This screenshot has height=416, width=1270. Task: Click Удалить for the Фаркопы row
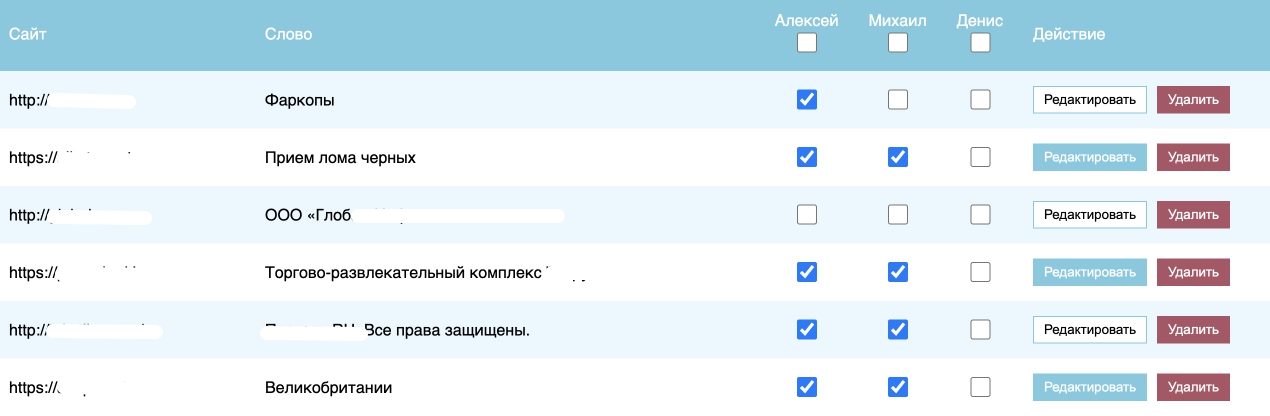(x=1193, y=100)
